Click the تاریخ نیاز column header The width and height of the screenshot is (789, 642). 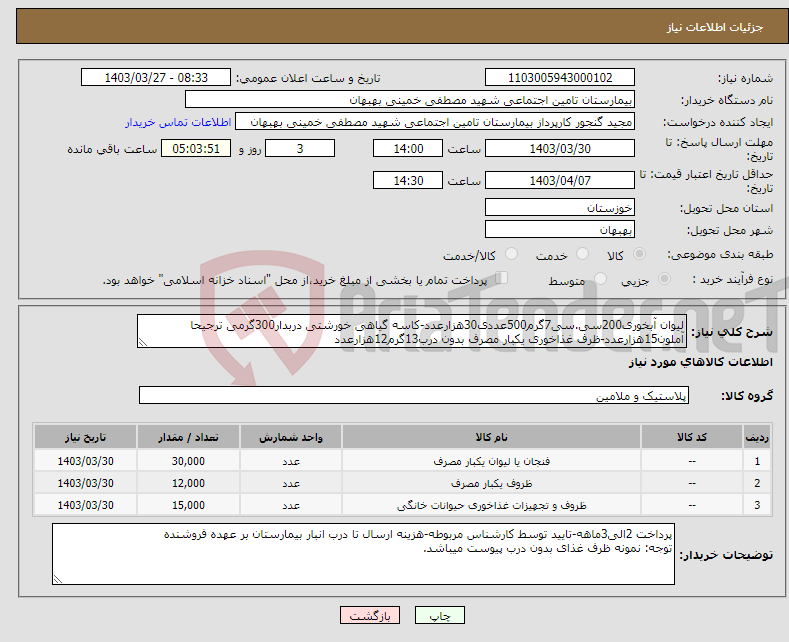pyautogui.click(x=85, y=437)
